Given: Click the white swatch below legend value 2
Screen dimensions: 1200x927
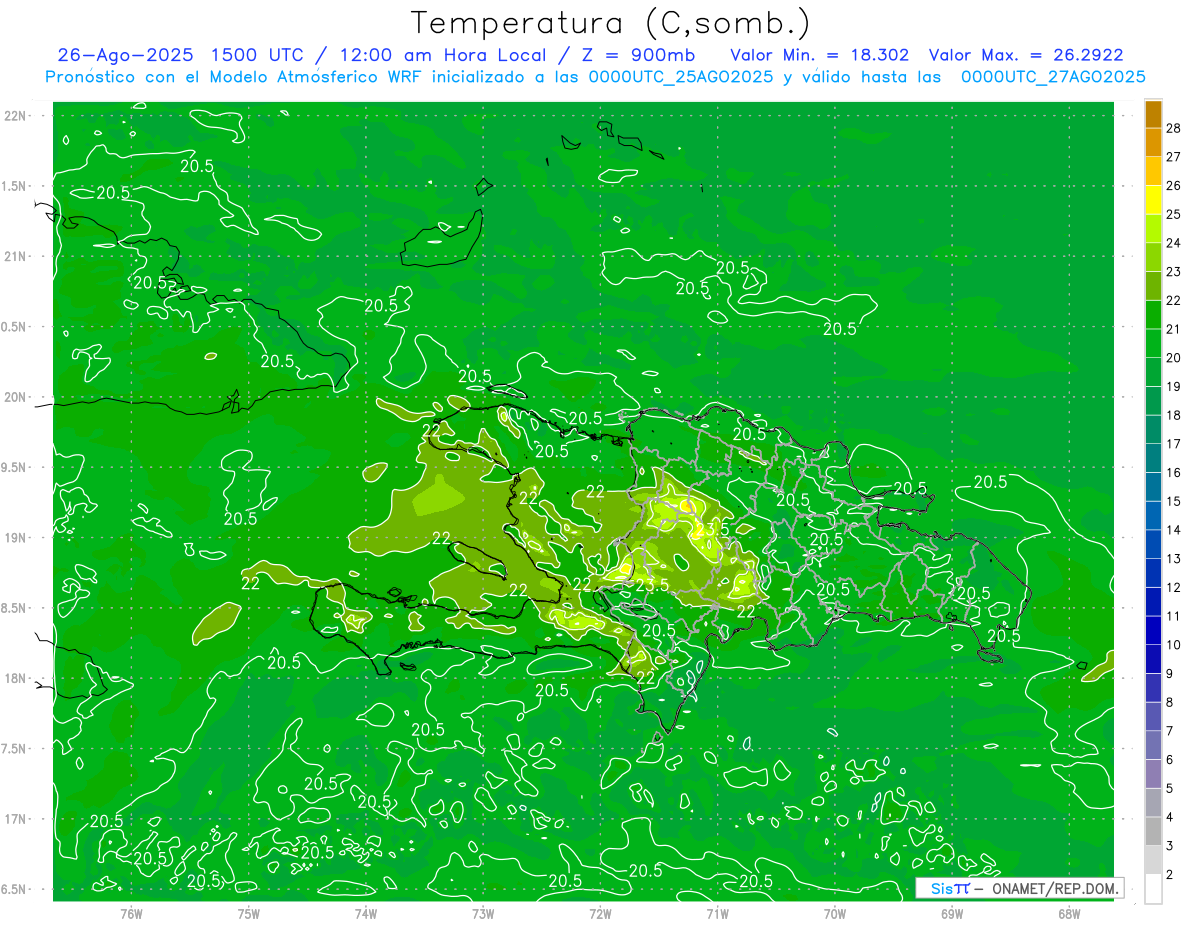Looking at the screenshot, I should [1153, 889].
